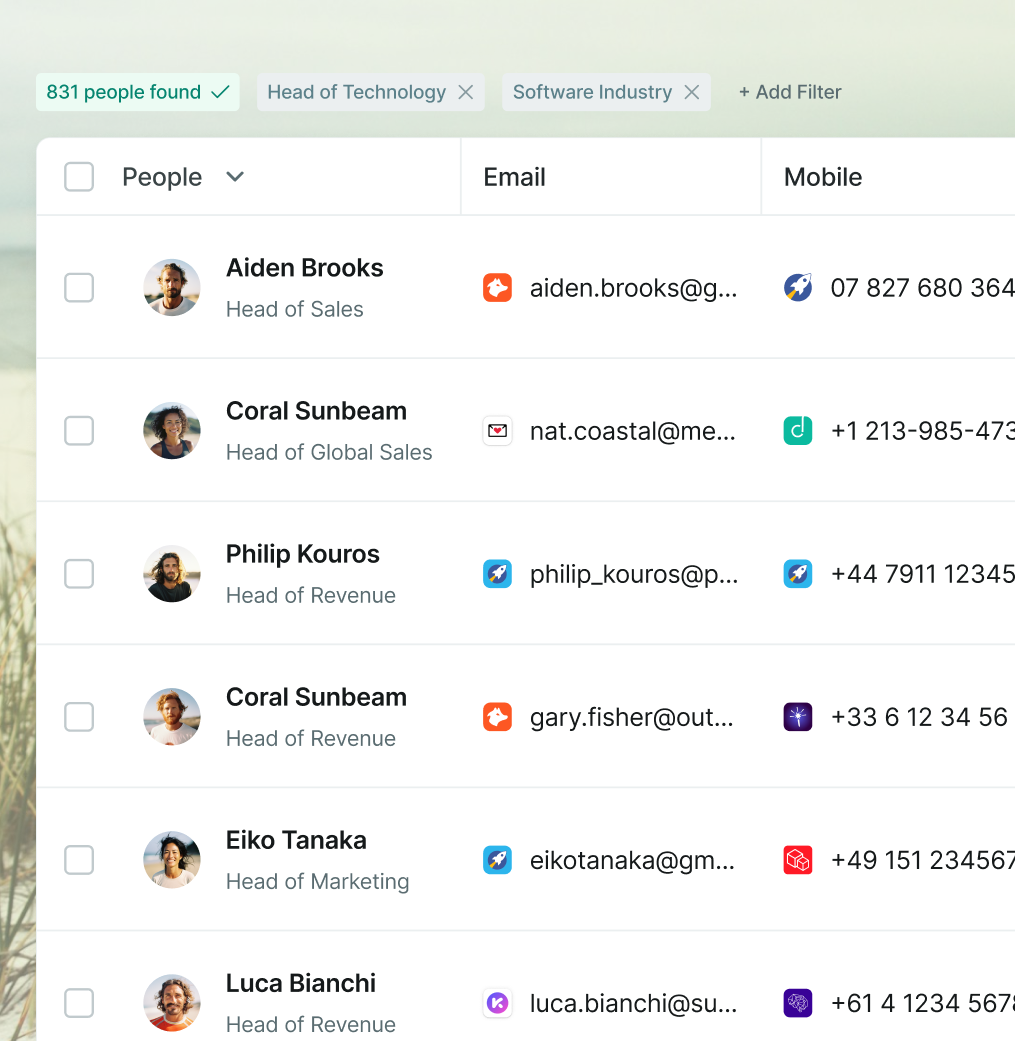Click the green d icon beside +1 213 number
The height and width of the screenshot is (1041, 1015).
pyautogui.click(x=797, y=431)
